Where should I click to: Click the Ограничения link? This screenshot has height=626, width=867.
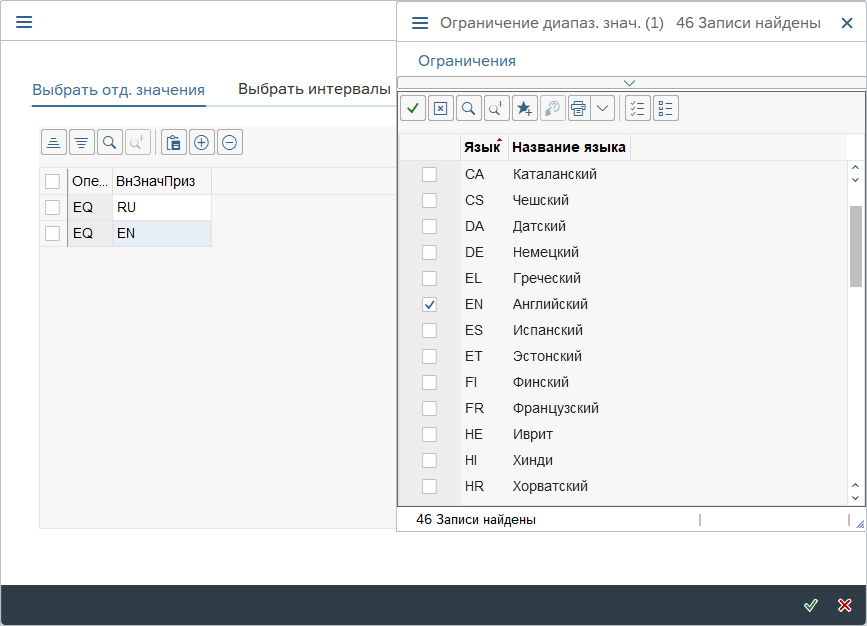coord(467,61)
